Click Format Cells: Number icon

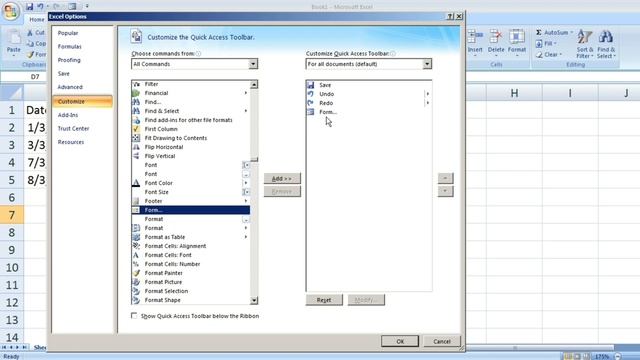point(136,264)
